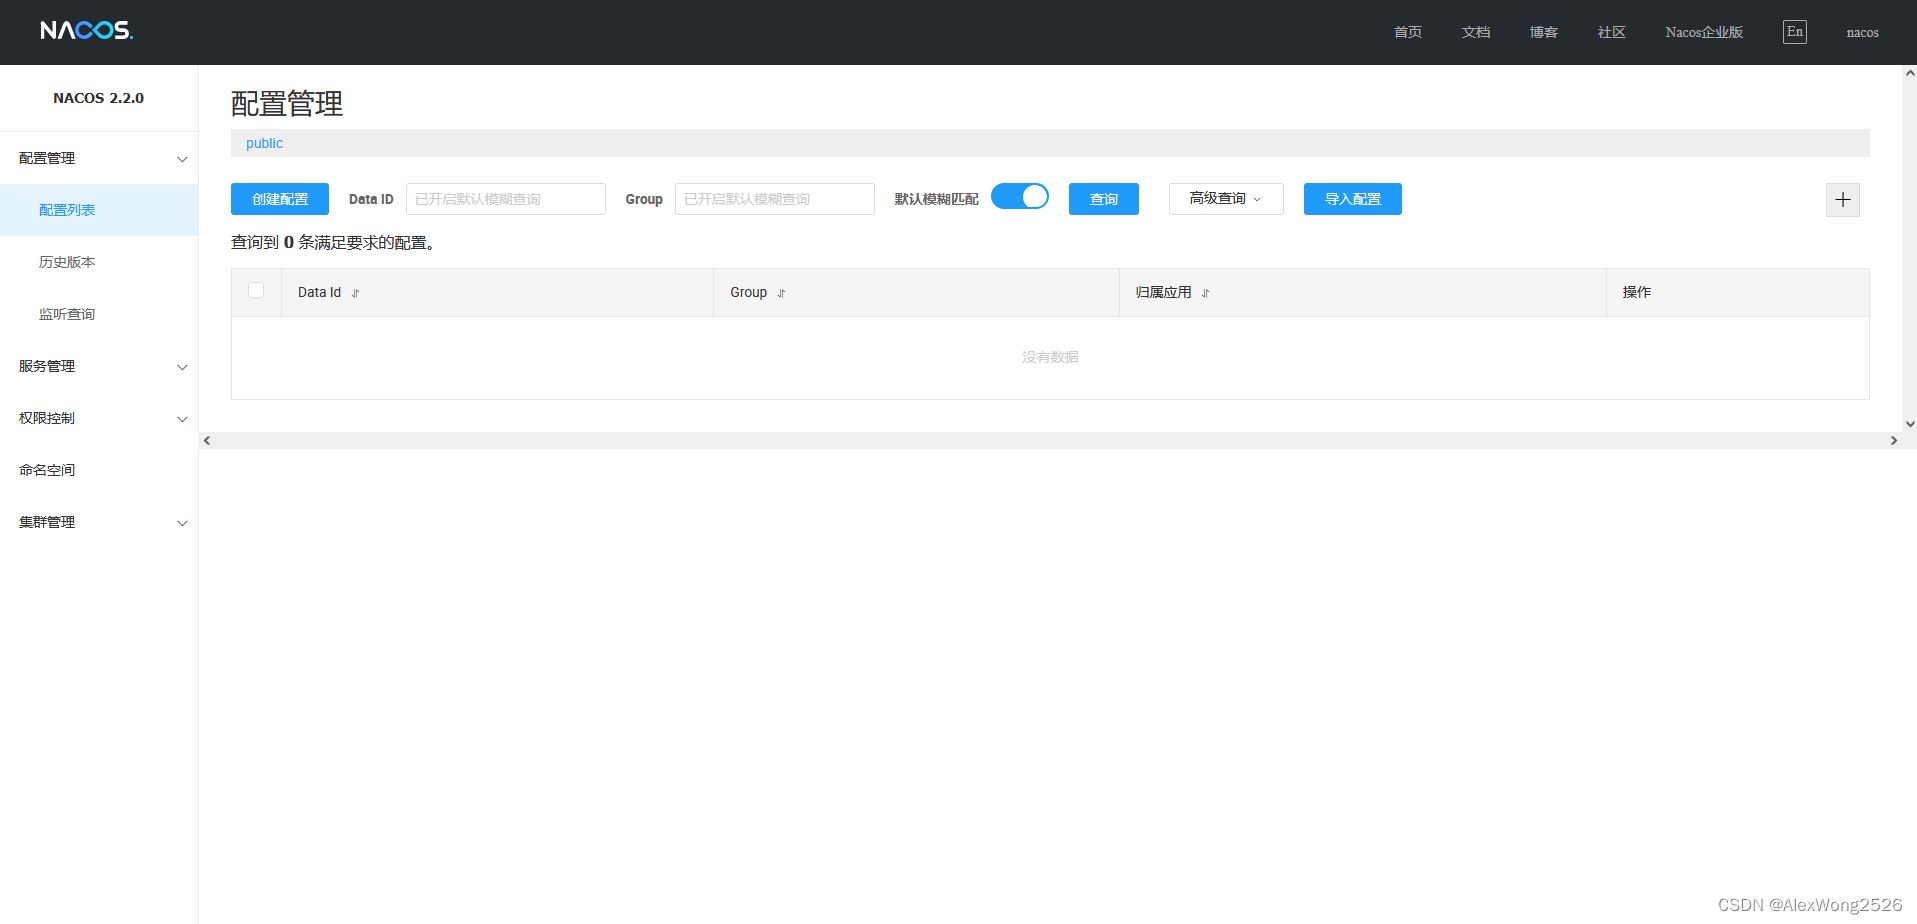
Task: Open 命名空间 in the sidebar
Action: pos(99,470)
